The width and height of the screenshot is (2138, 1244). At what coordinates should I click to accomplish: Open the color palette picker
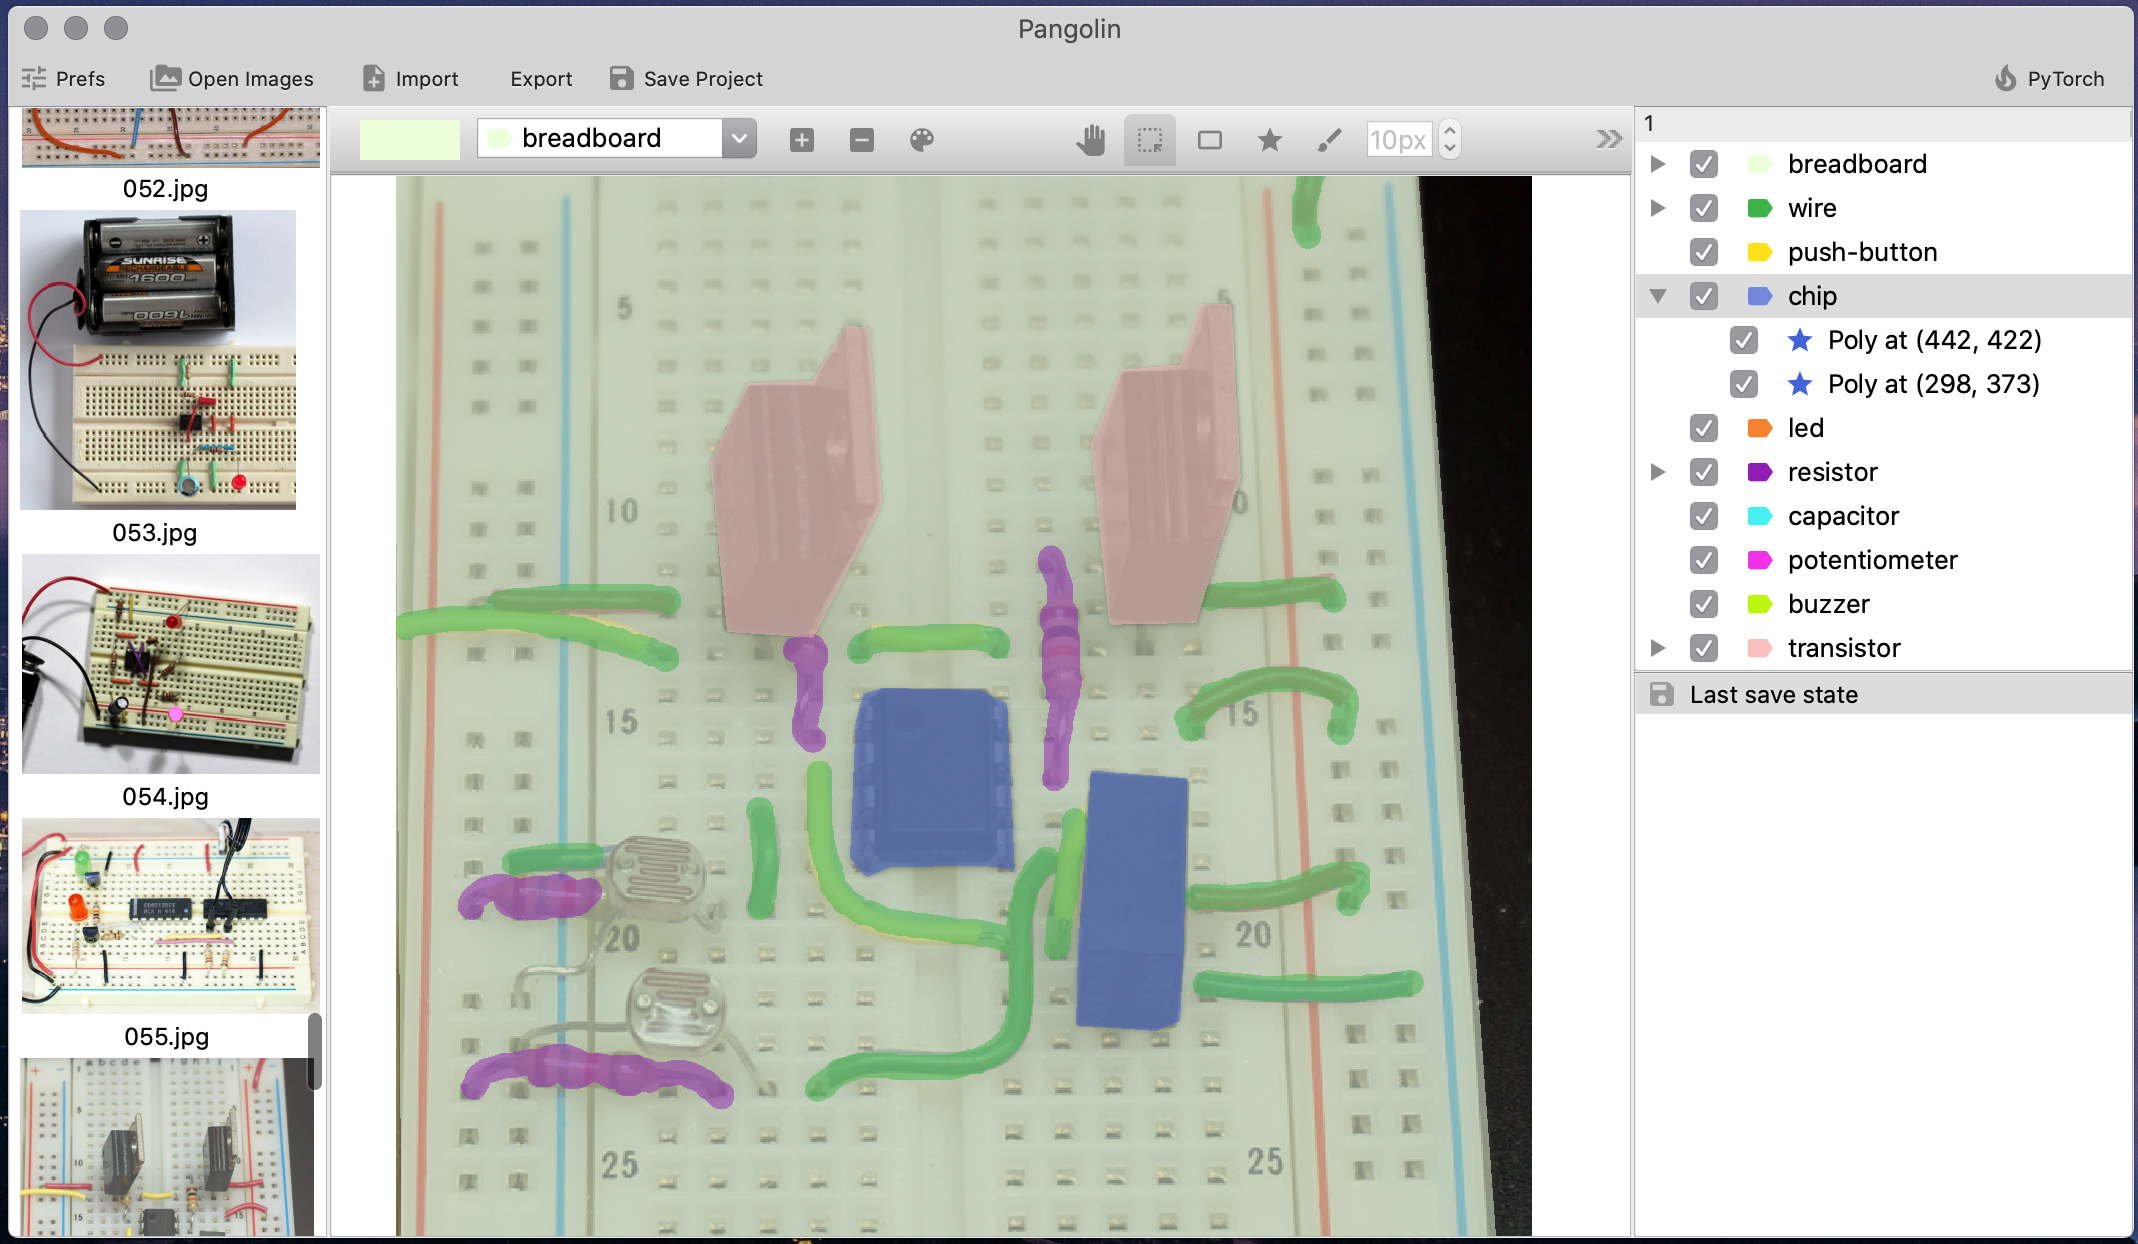pos(922,140)
